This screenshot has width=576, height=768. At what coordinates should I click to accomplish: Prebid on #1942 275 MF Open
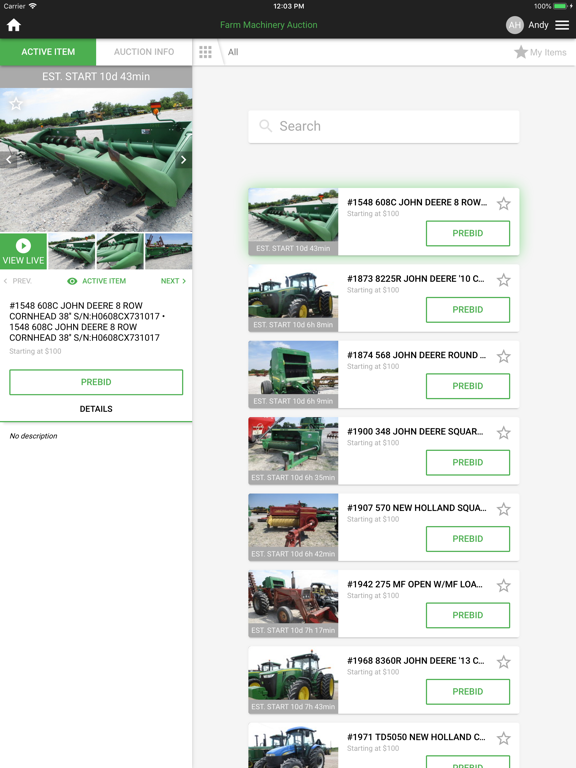468,615
